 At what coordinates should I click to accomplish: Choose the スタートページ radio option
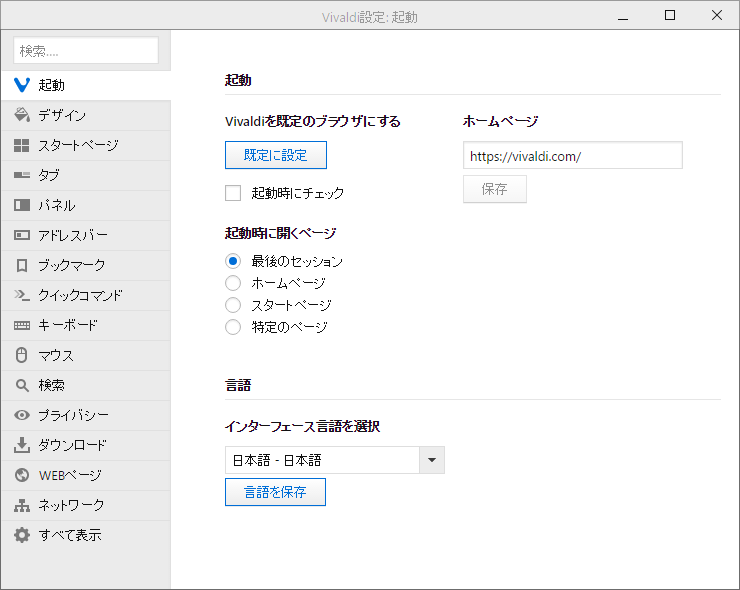click(x=233, y=305)
